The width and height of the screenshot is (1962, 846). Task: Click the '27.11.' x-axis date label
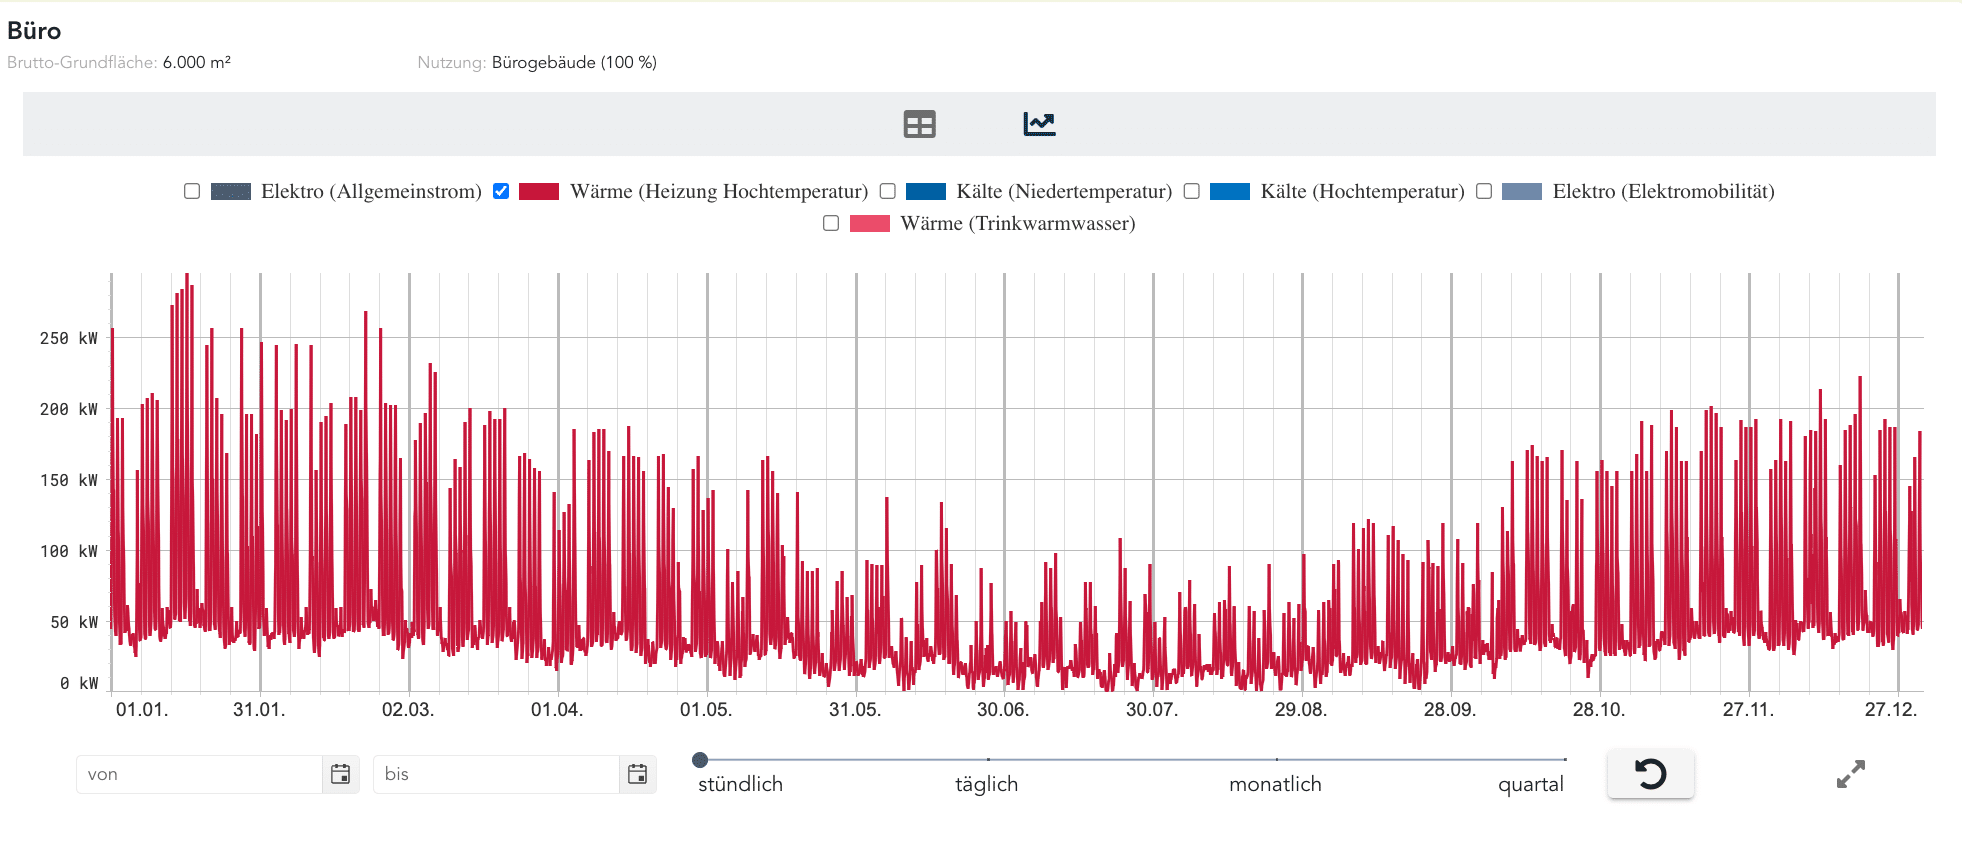[x=1748, y=710]
